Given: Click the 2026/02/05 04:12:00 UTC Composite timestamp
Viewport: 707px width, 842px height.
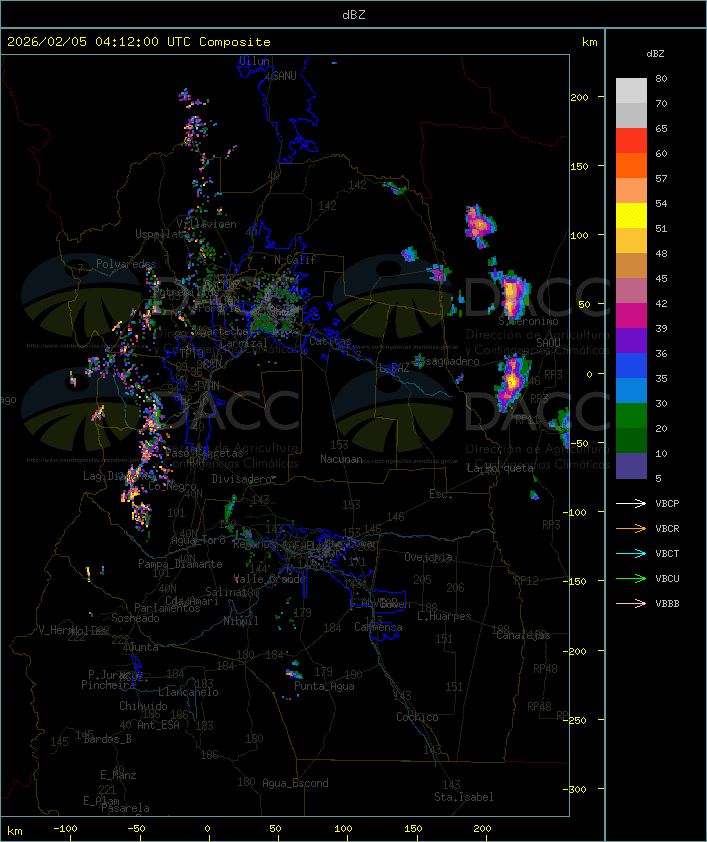Looking at the screenshot, I should tap(139, 42).
